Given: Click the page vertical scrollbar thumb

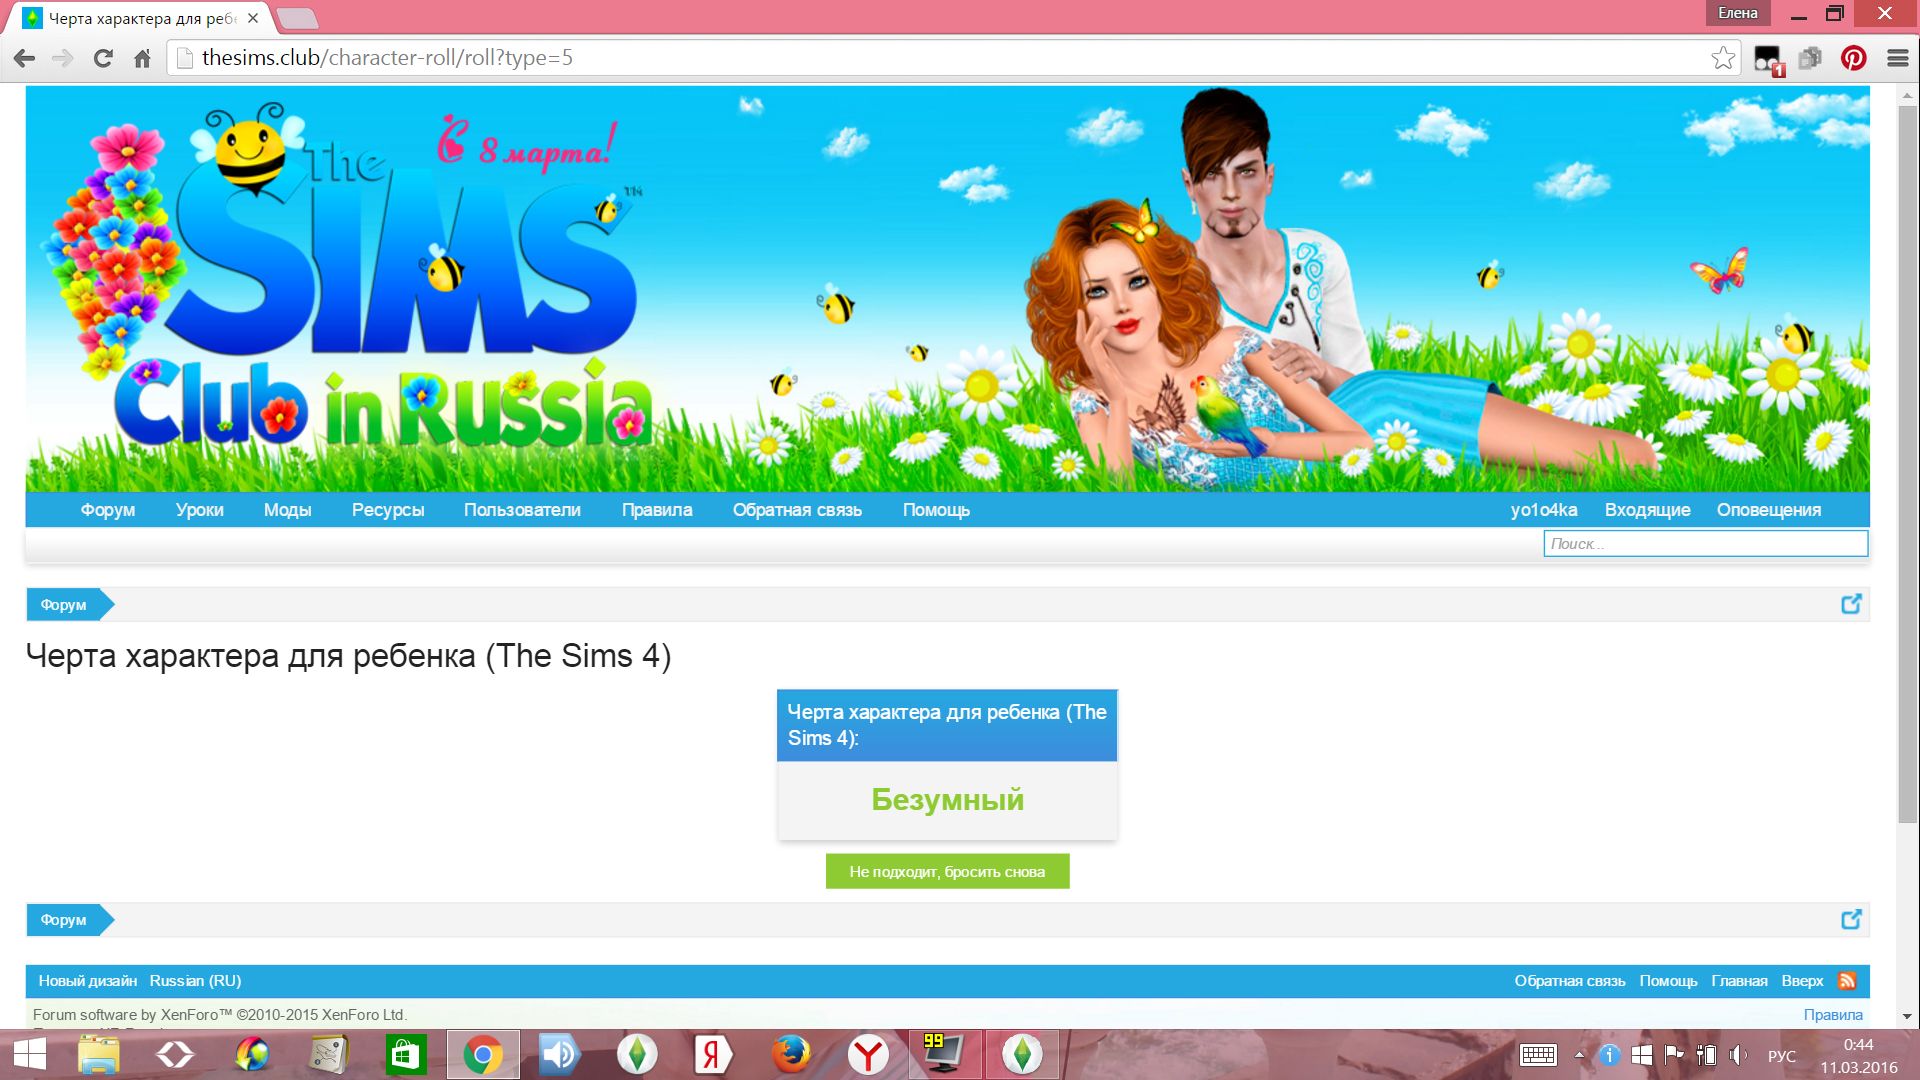Looking at the screenshot, I should (1907, 464).
